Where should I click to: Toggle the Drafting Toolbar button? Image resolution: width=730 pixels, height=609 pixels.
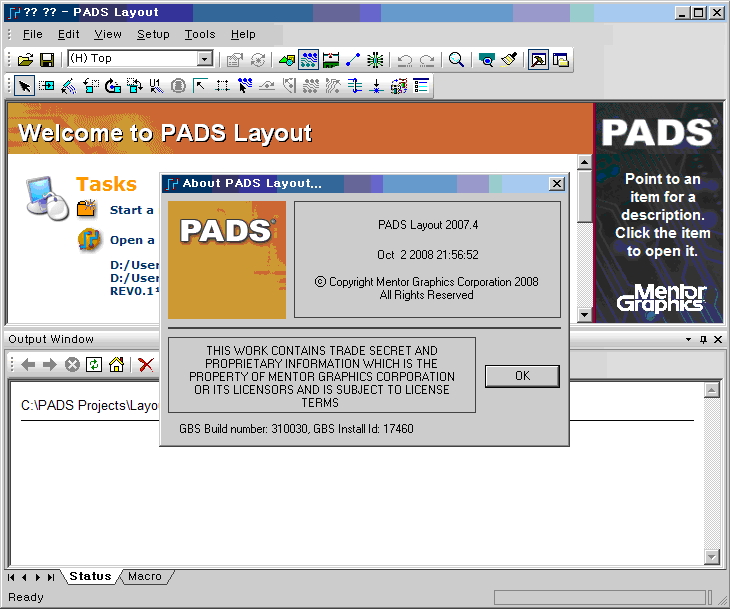[x=287, y=60]
